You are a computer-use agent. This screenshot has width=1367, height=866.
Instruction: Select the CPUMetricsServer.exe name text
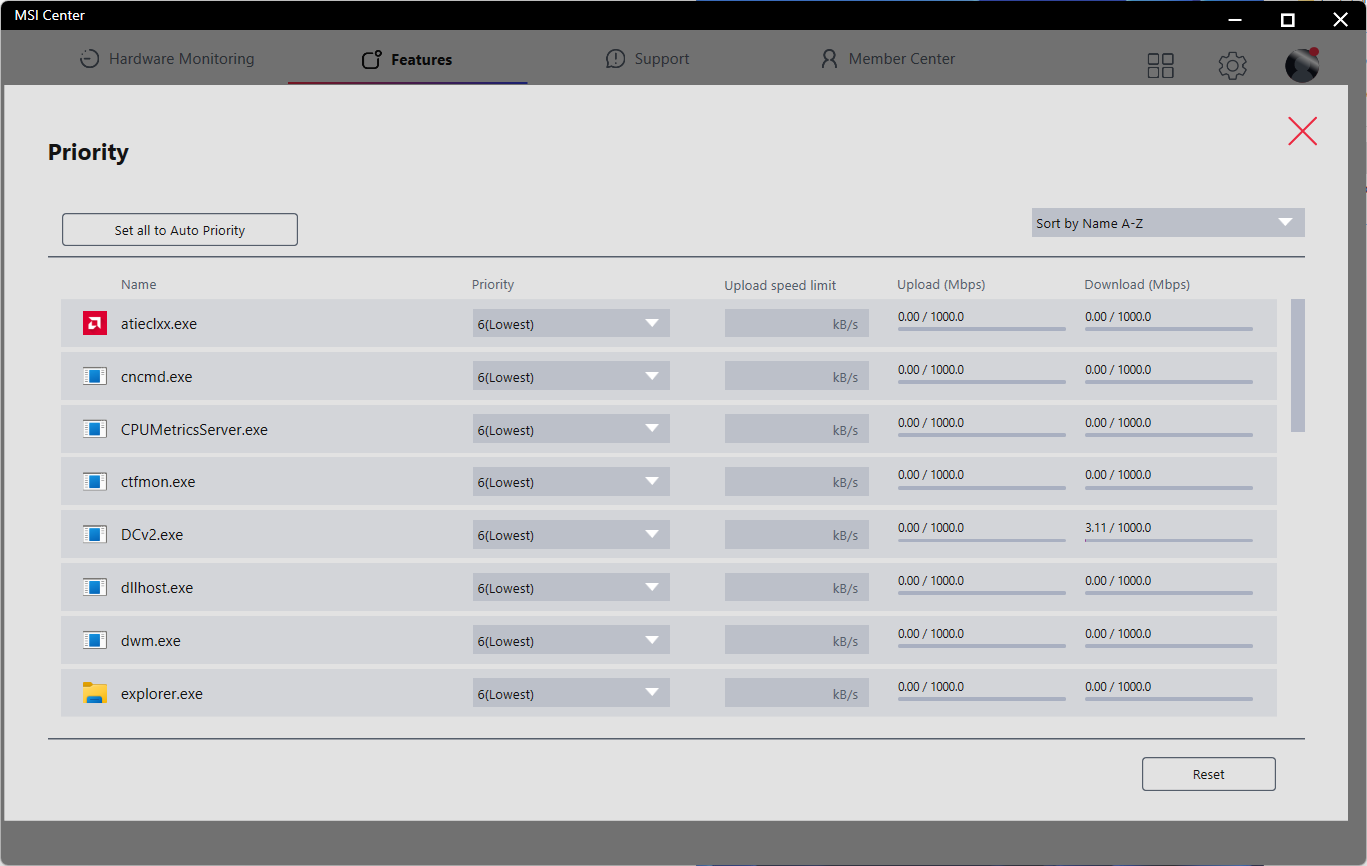(194, 430)
